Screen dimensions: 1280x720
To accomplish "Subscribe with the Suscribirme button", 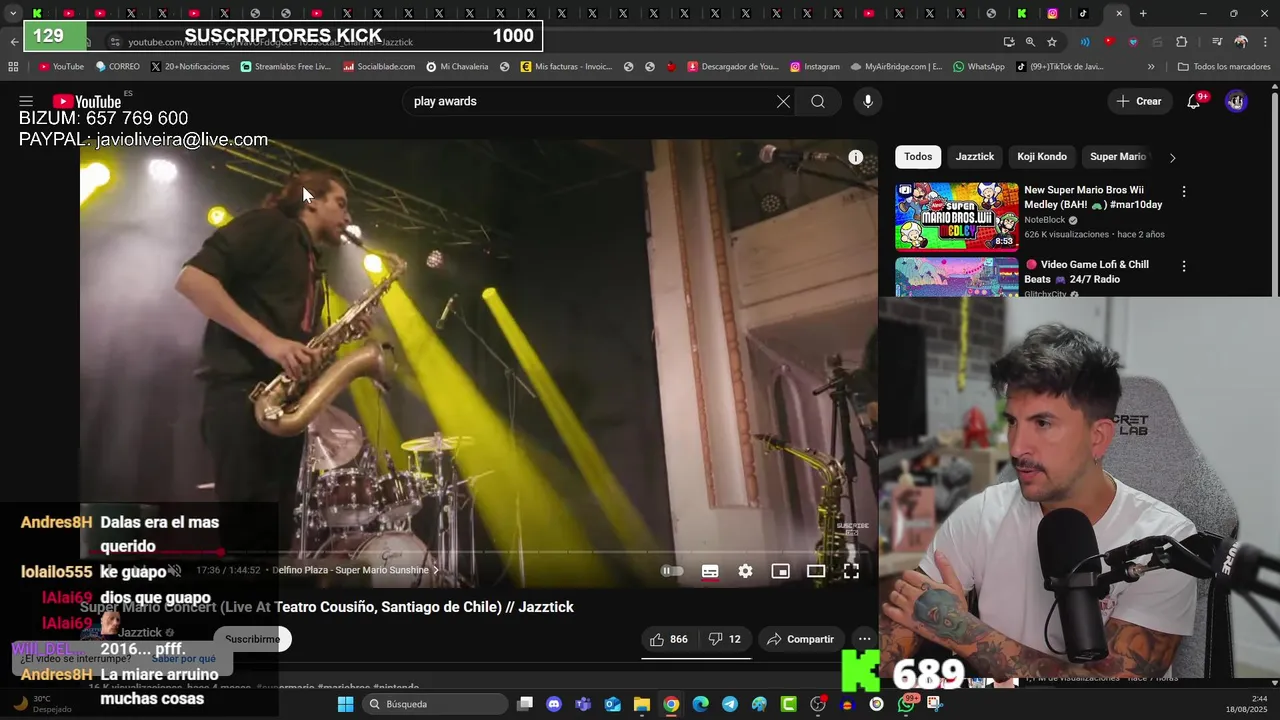I will pyautogui.click(x=252, y=639).
